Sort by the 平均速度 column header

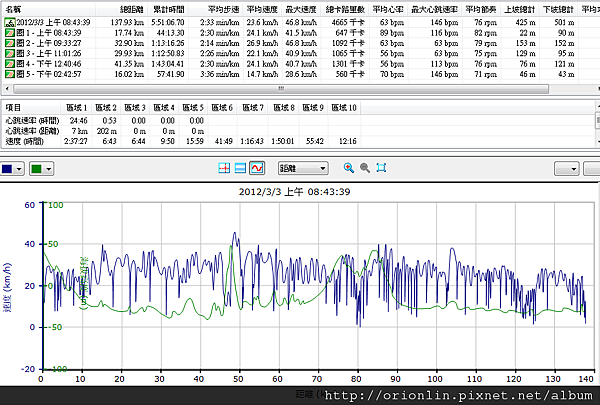coord(262,10)
